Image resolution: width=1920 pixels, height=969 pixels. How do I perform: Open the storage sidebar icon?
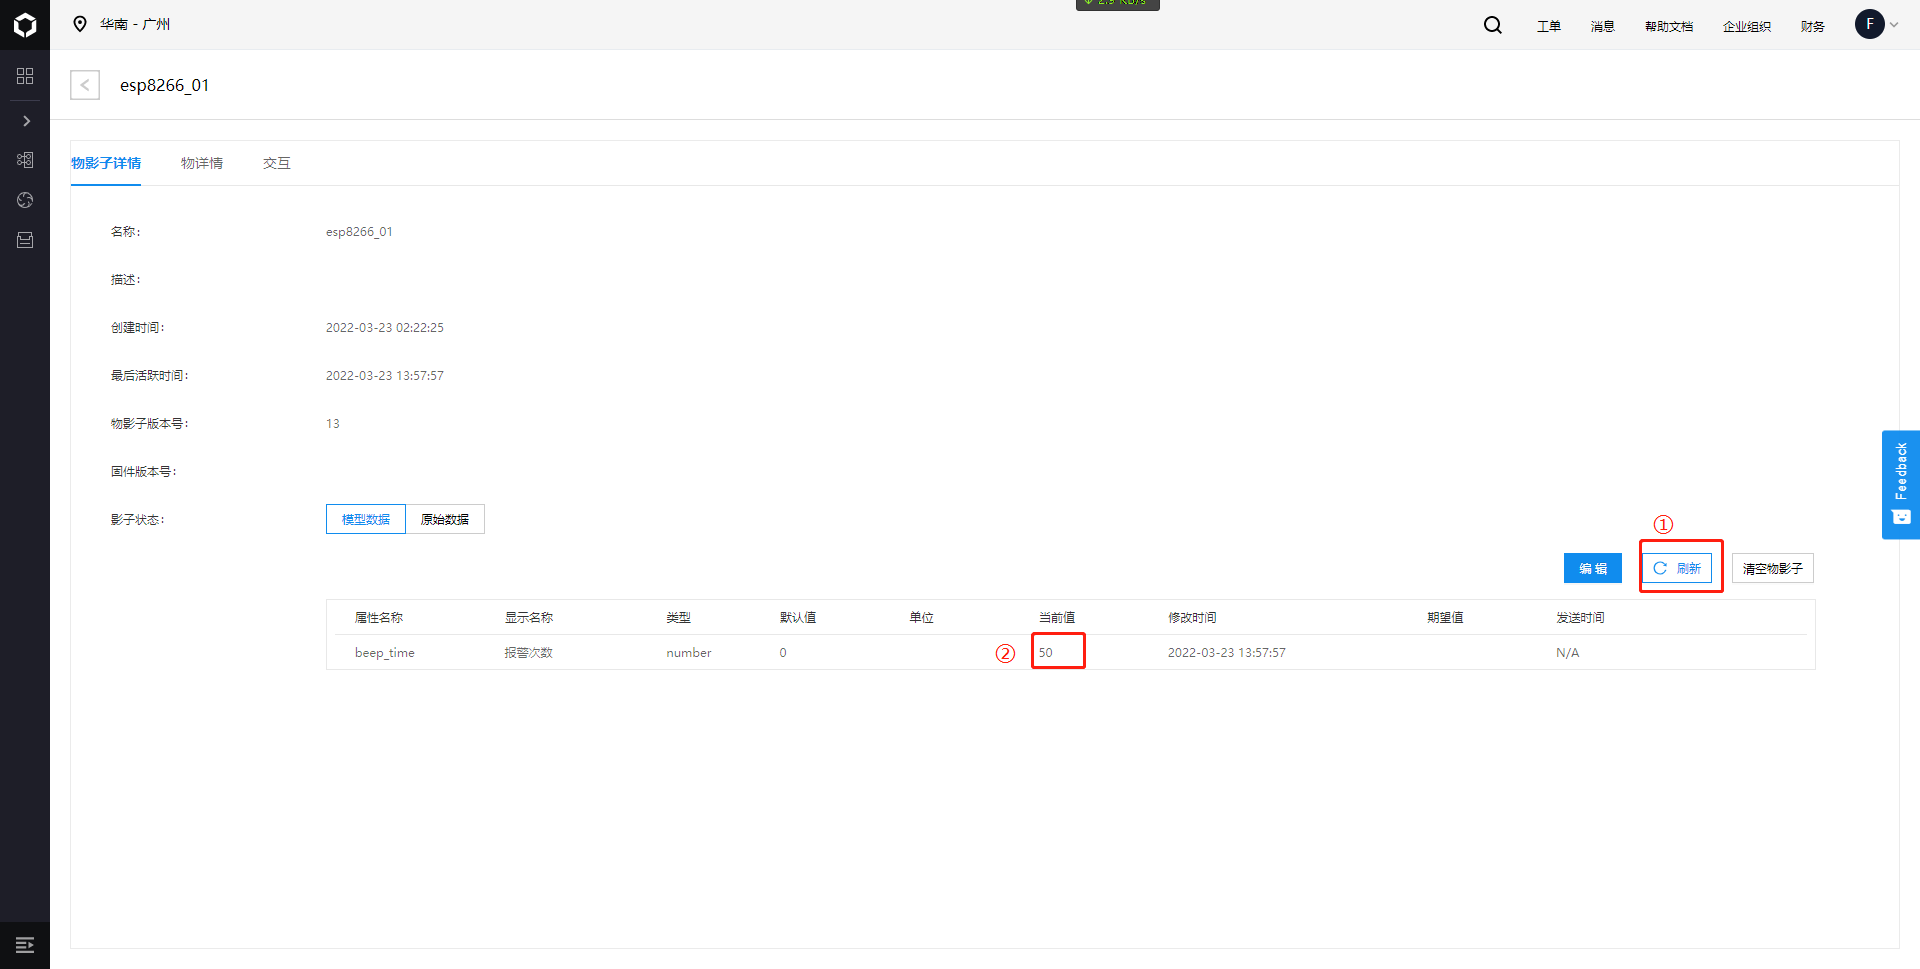click(25, 240)
